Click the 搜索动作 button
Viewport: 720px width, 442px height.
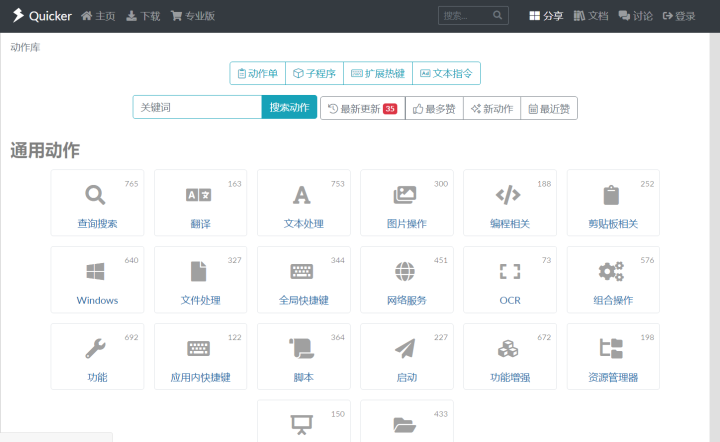pyautogui.click(x=289, y=107)
